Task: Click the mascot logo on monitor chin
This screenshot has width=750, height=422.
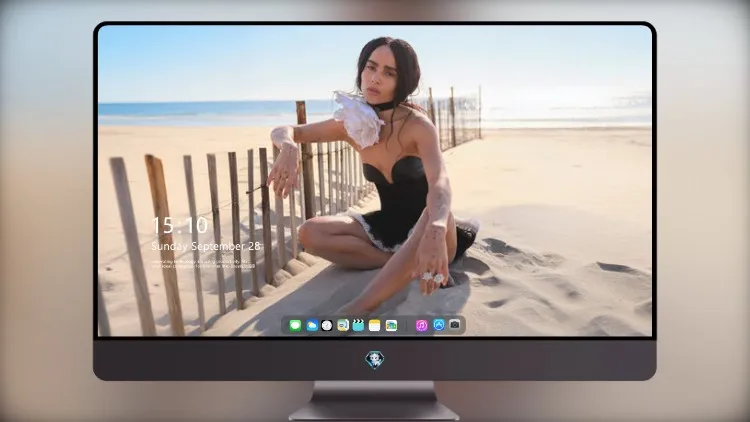Action: [375, 360]
